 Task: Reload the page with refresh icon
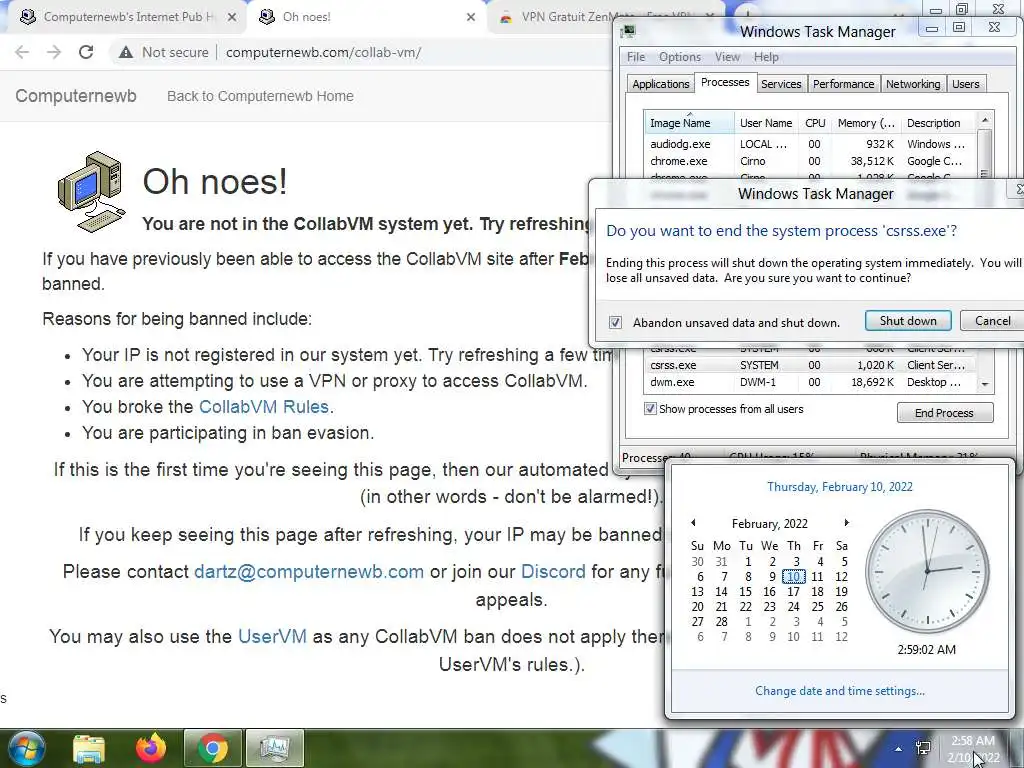86,52
